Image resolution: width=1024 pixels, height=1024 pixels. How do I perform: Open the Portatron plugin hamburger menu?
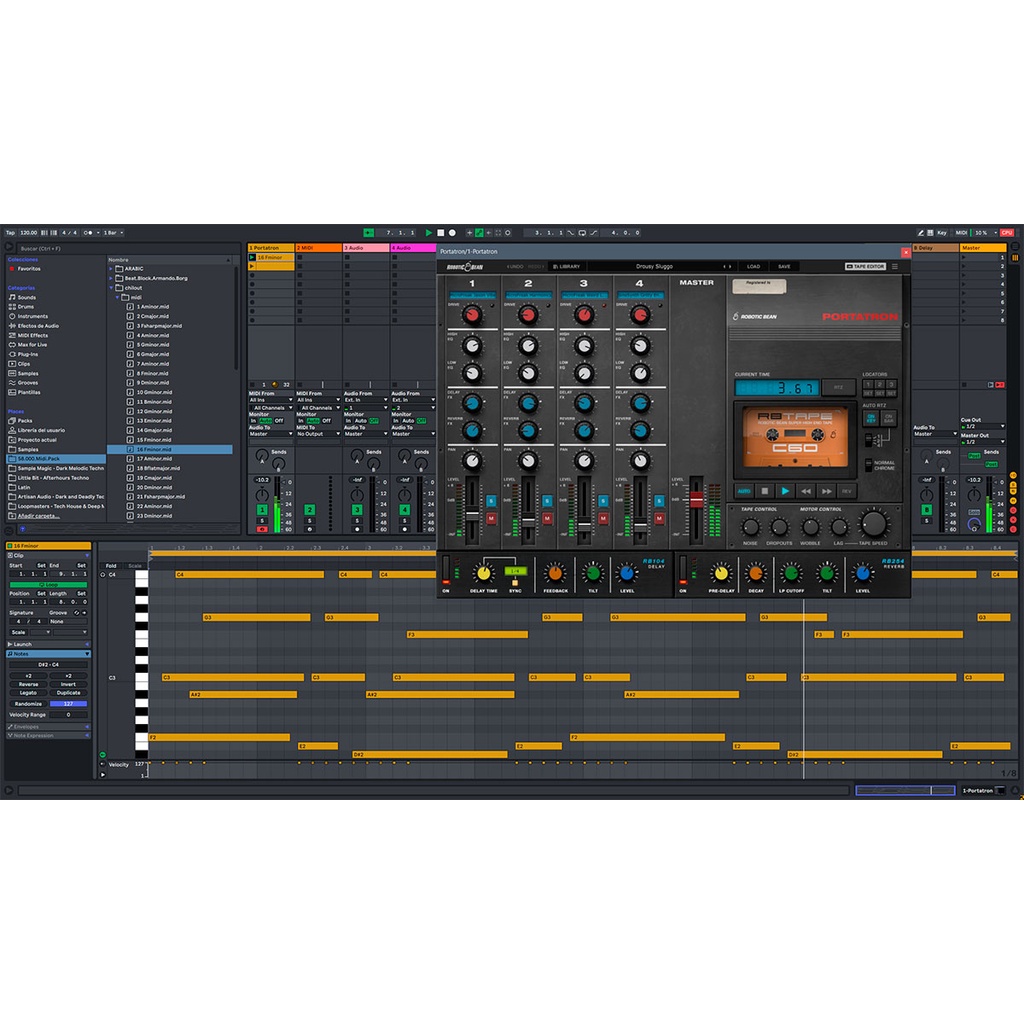point(894,266)
